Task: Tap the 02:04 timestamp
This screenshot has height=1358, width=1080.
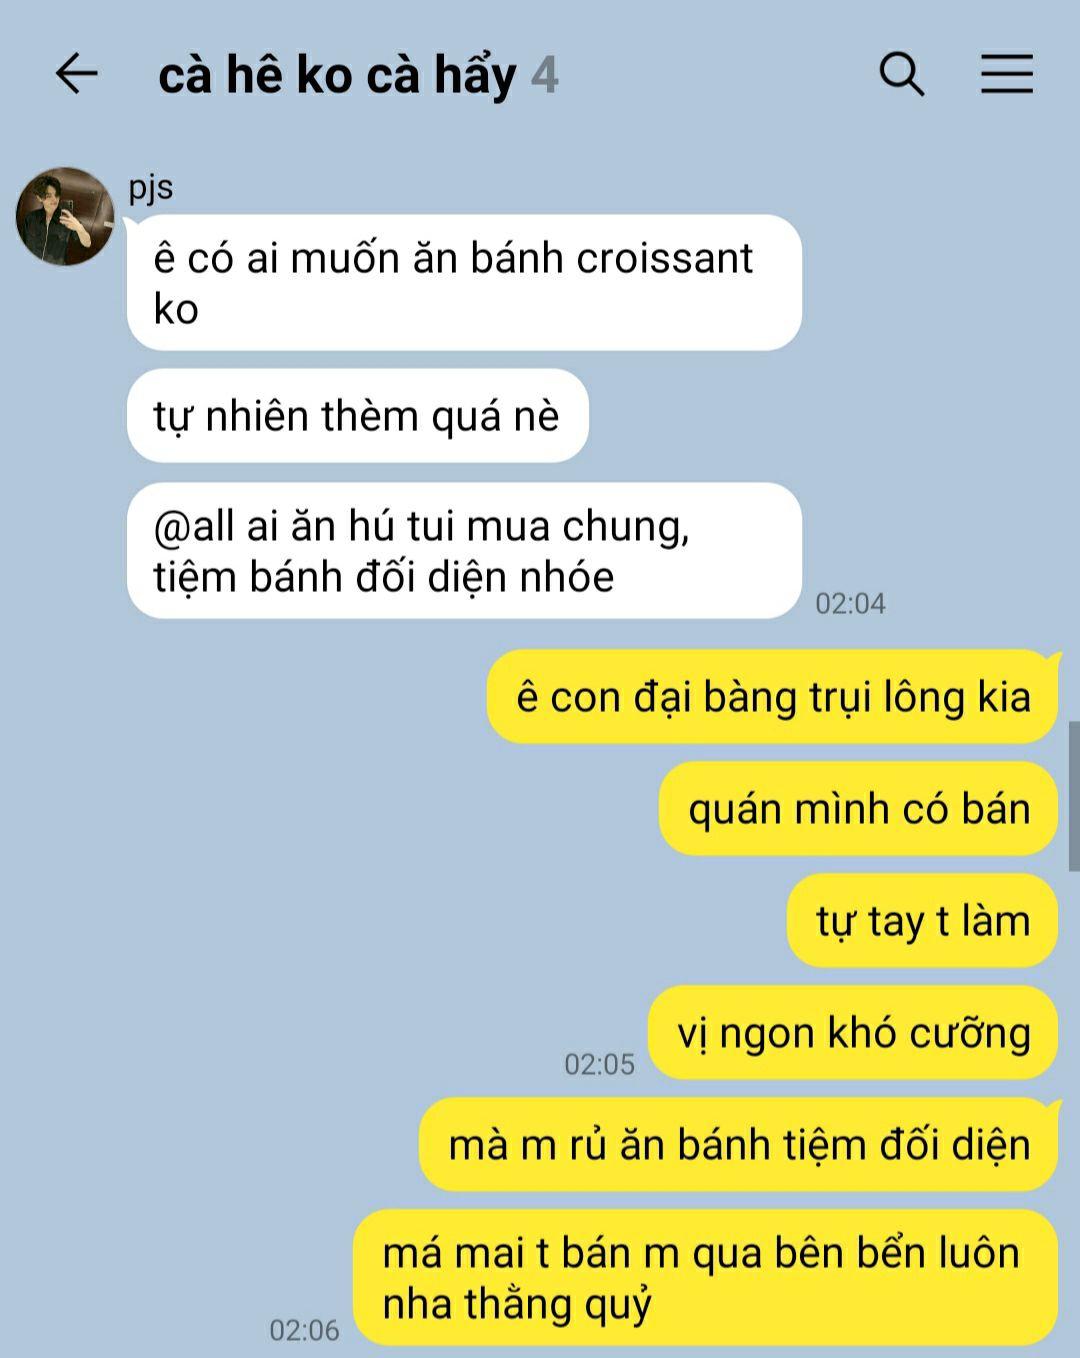Action: (850, 603)
